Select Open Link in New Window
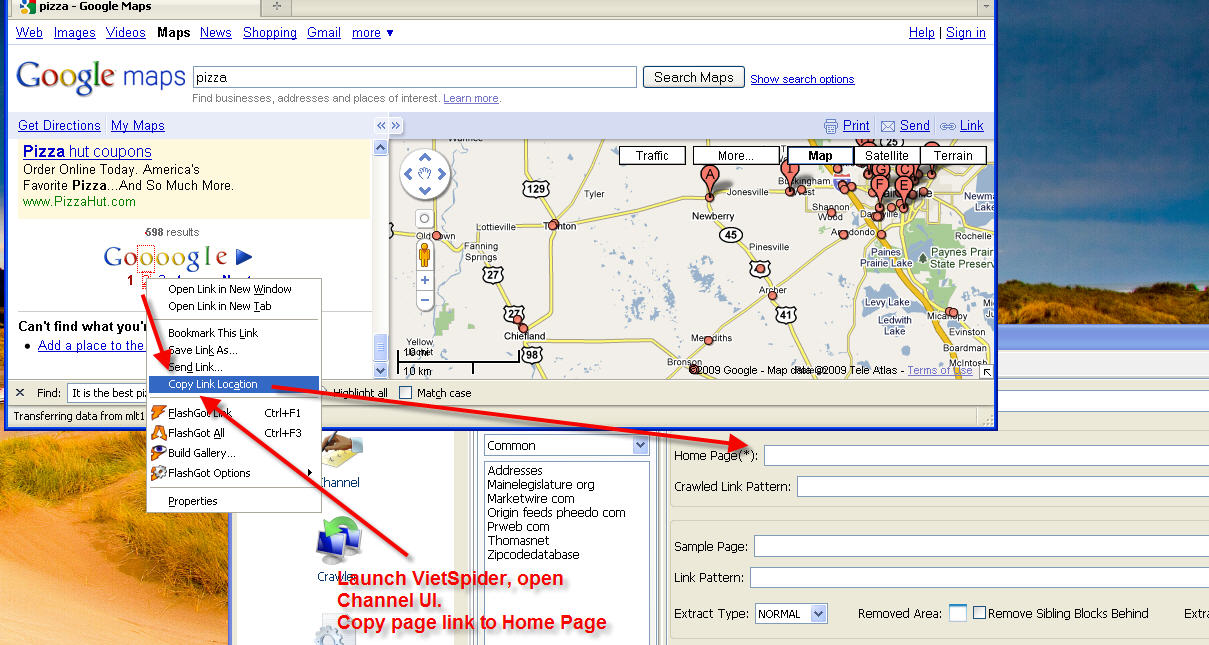The height and width of the screenshot is (645, 1209). [230, 289]
